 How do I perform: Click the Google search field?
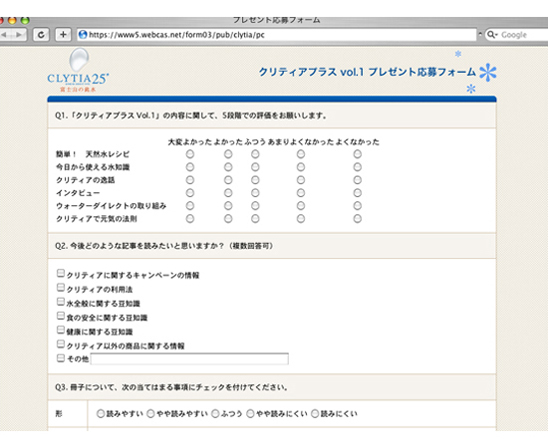point(517,35)
